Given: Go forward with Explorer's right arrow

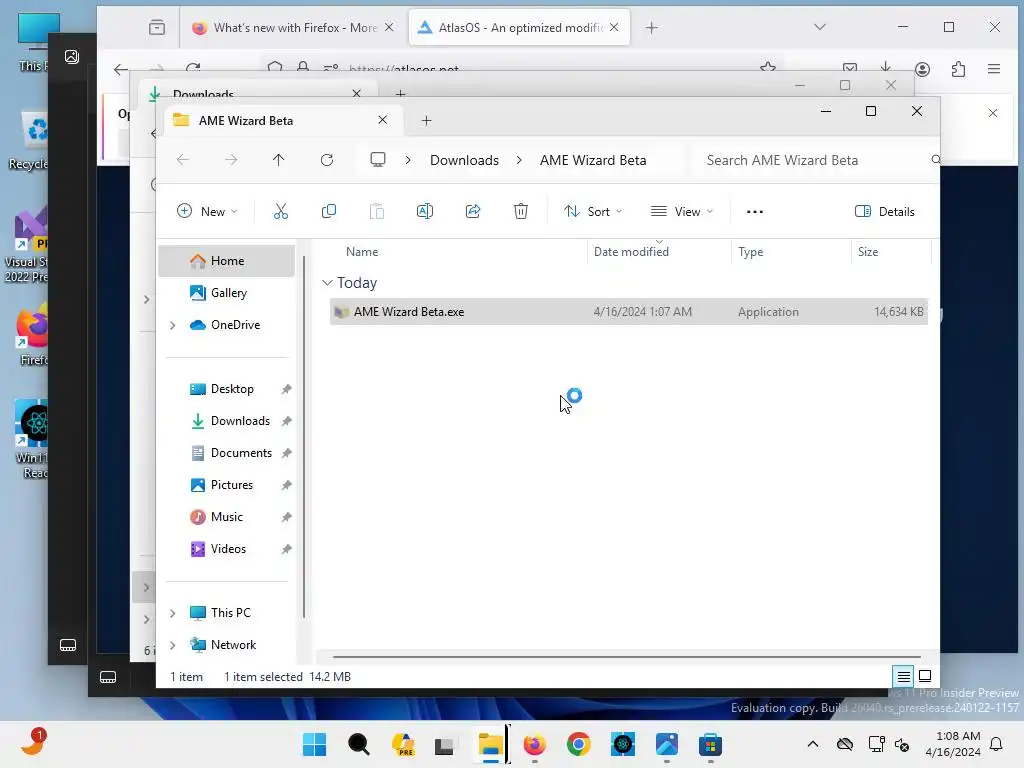Looking at the screenshot, I should click(x=231, y=160).
